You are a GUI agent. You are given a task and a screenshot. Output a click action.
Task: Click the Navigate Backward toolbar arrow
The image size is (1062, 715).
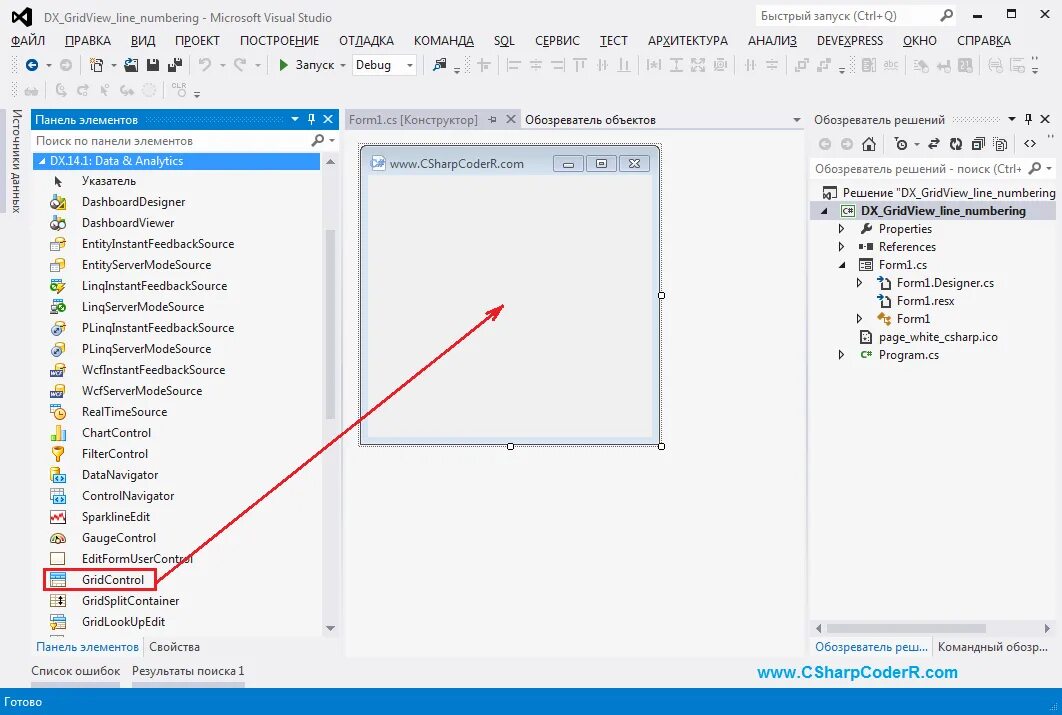pos(32,65)
